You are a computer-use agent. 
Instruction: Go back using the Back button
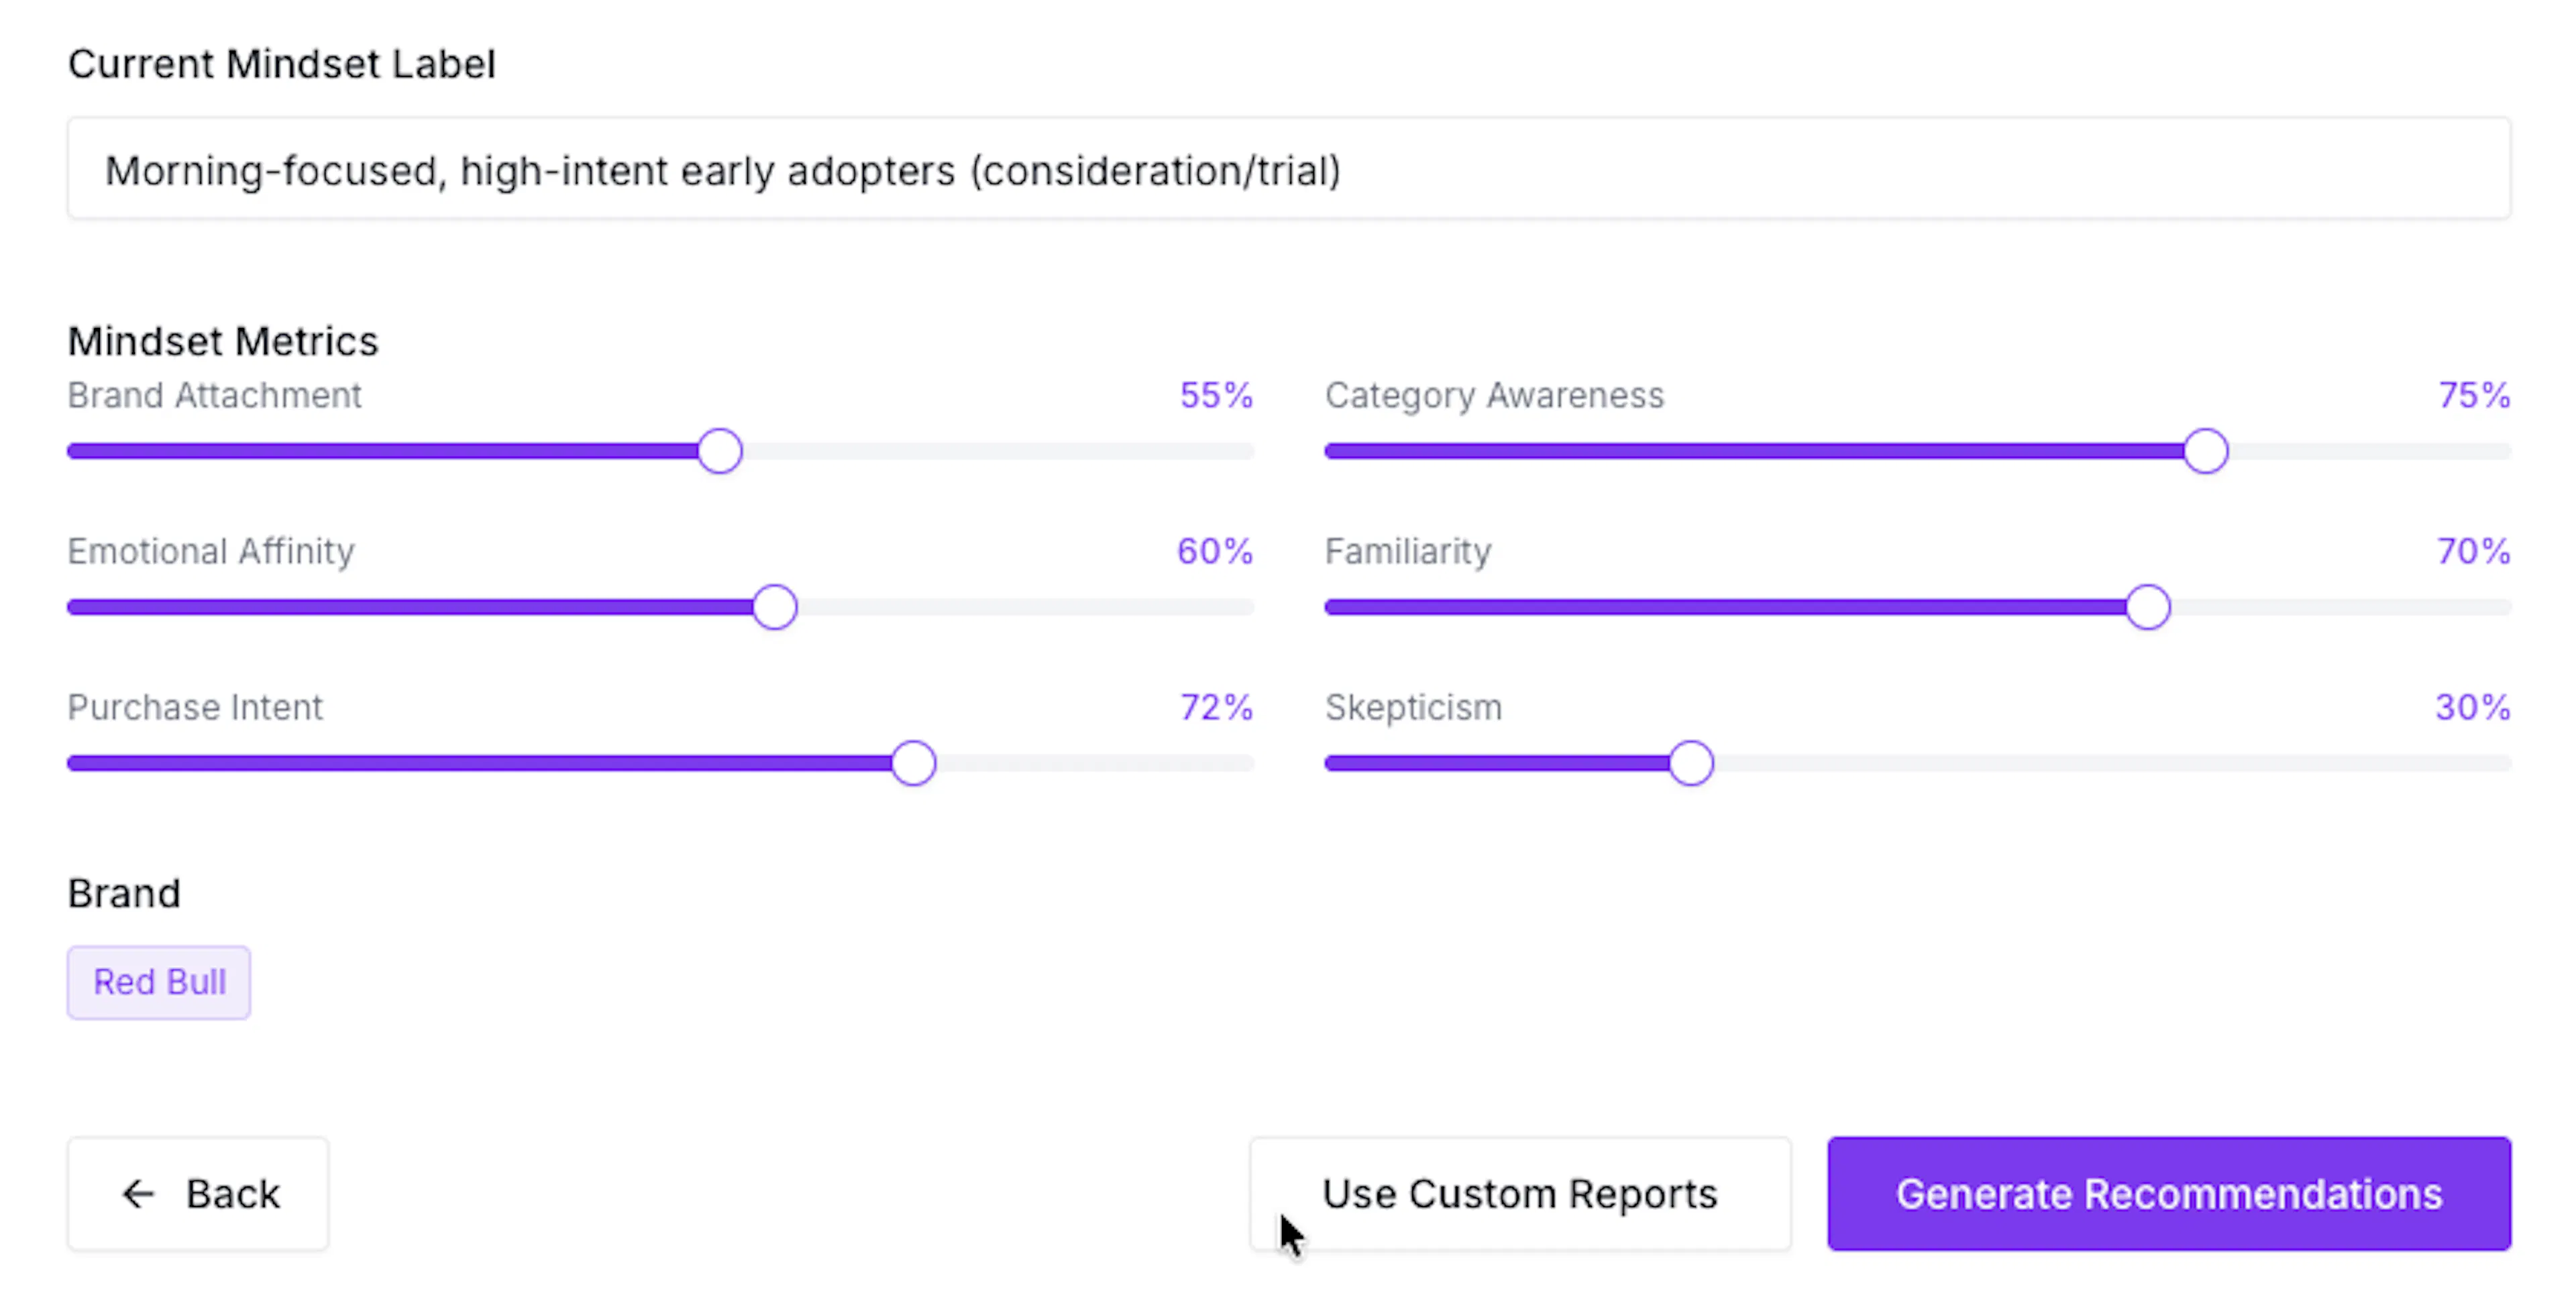(x=198, y=1193)
